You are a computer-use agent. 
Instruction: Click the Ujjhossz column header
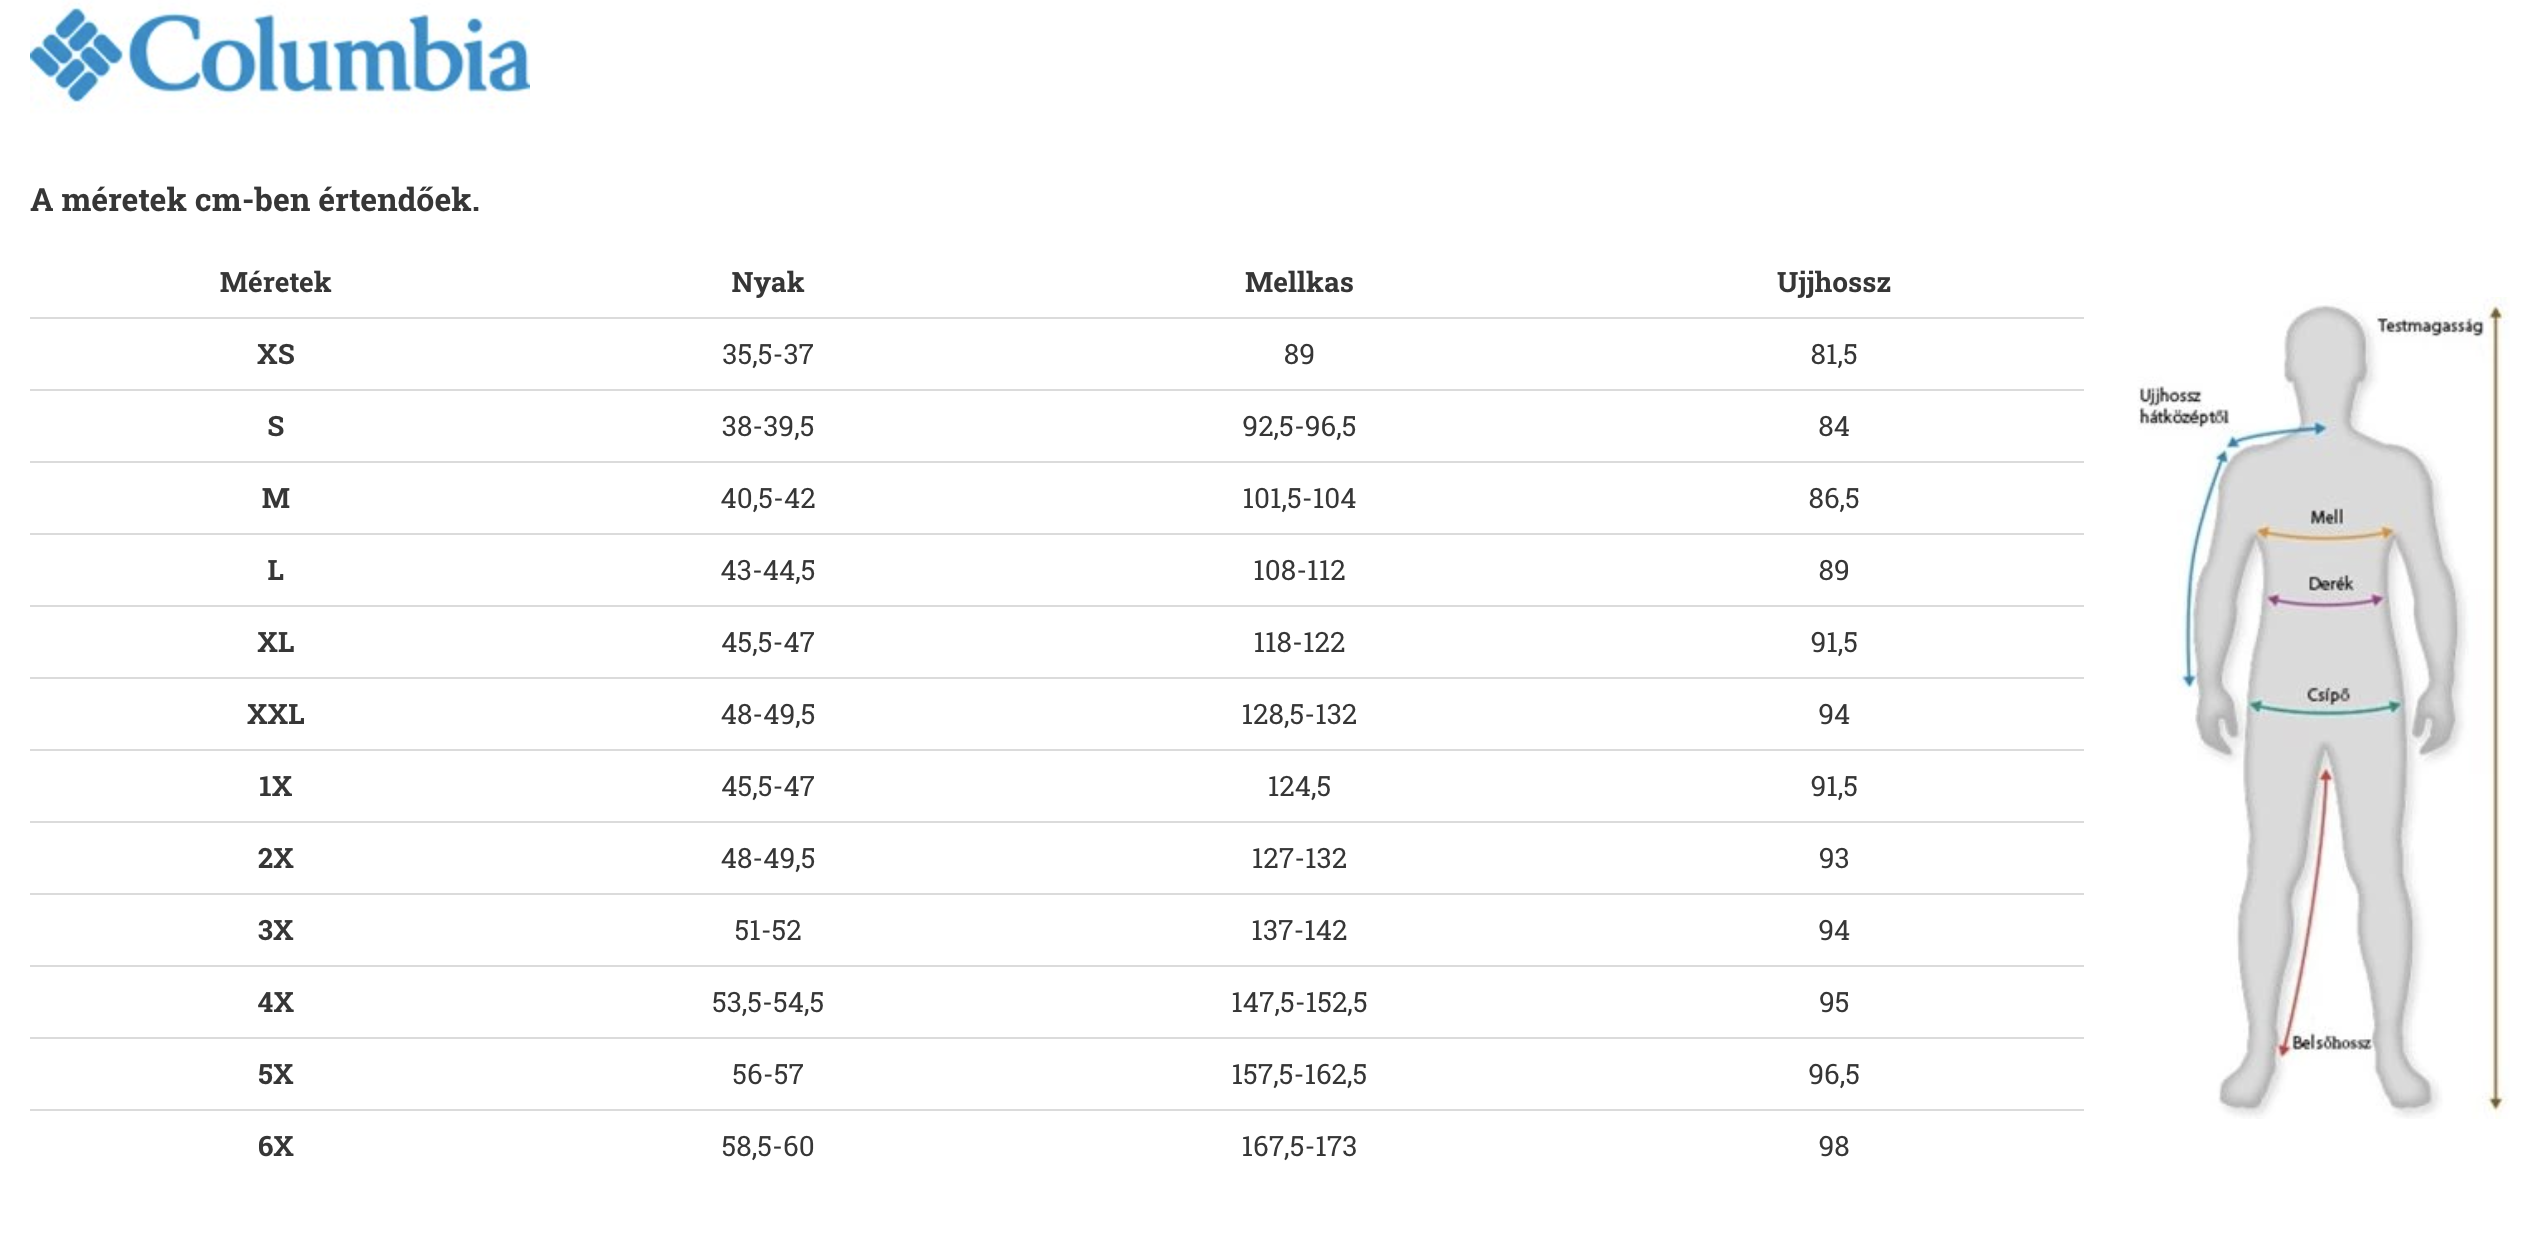[x=1833, y=282]
